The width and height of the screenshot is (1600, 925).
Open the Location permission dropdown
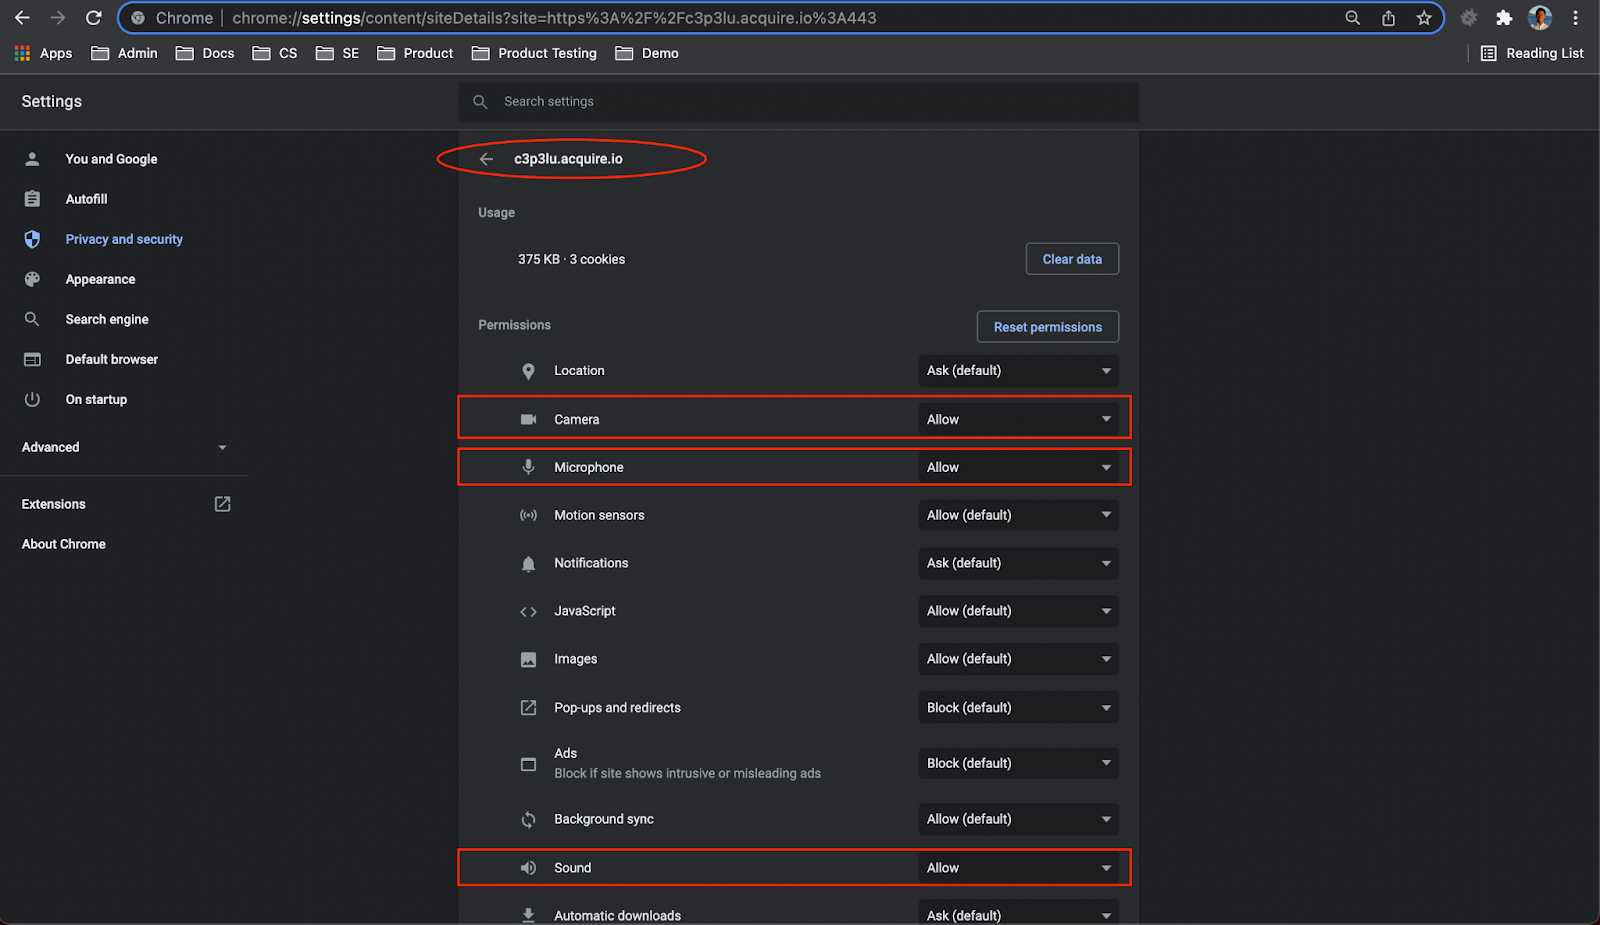click(x=1018, y=371)
